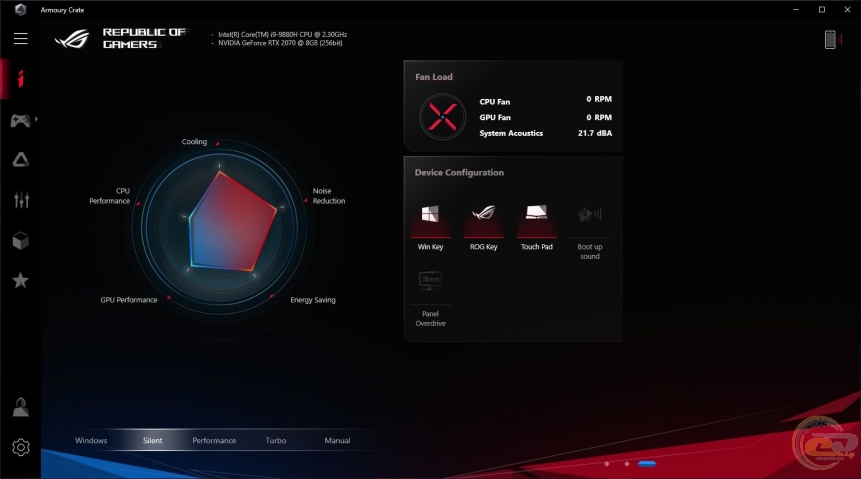Click the fan blade icon in Fan Load

[442, 117]
